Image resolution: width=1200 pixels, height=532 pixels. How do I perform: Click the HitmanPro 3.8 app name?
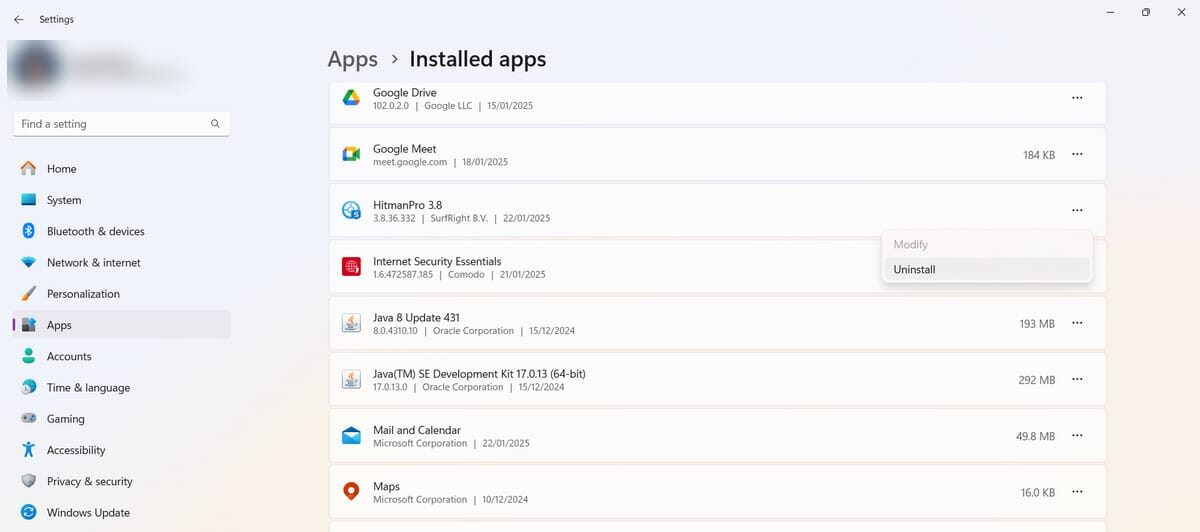(x=407, y=205)
